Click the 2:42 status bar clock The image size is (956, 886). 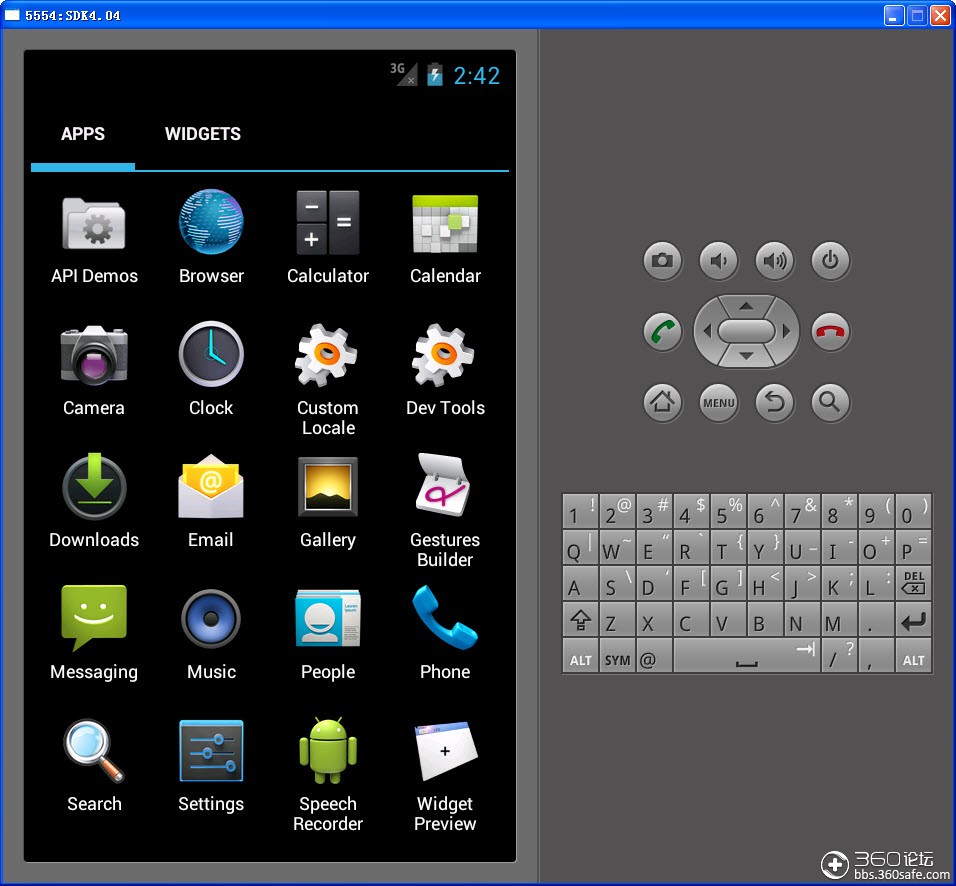click(477, 76)
